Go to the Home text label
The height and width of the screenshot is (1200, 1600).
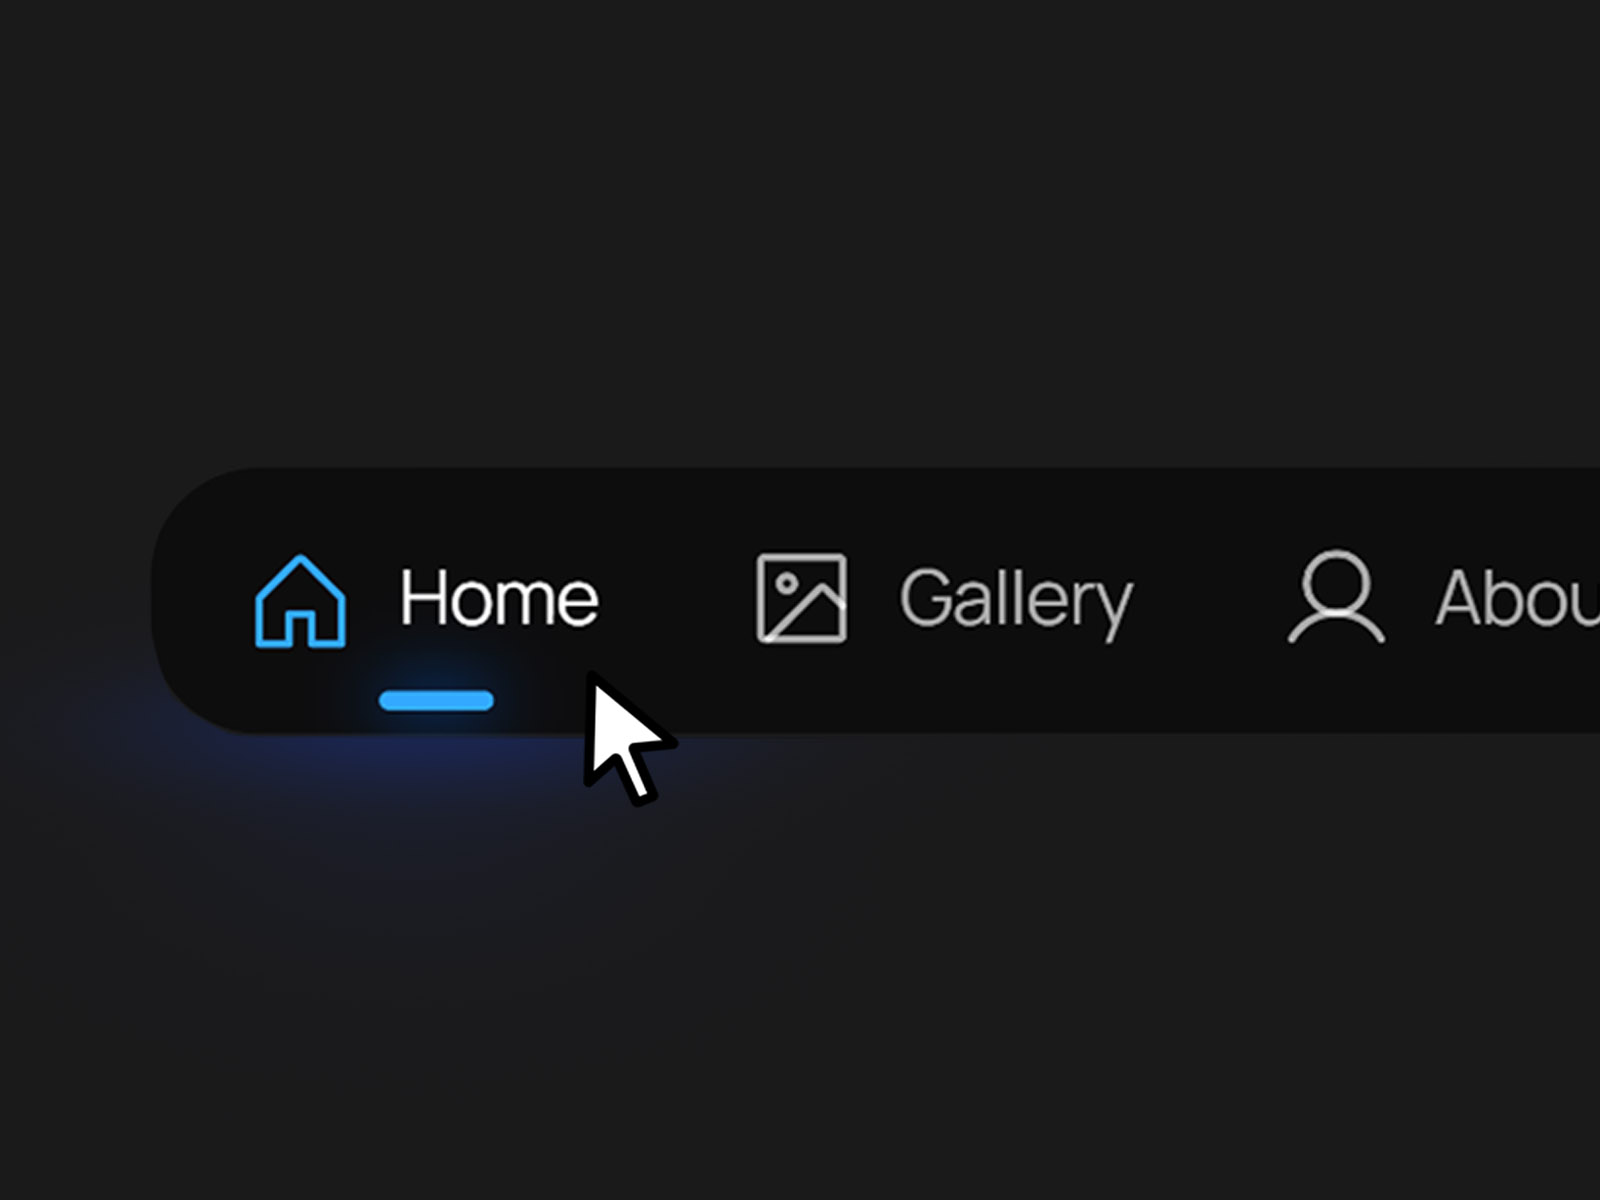pos(499,598)
